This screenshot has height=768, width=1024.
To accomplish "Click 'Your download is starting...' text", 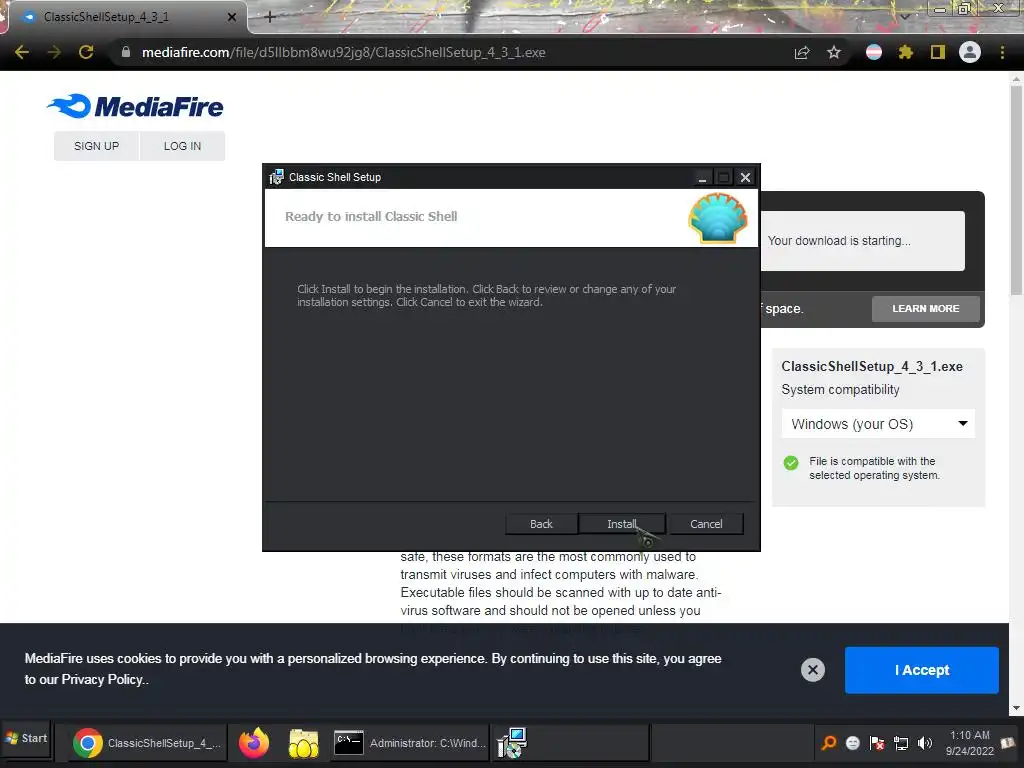I will pos(839,240).
